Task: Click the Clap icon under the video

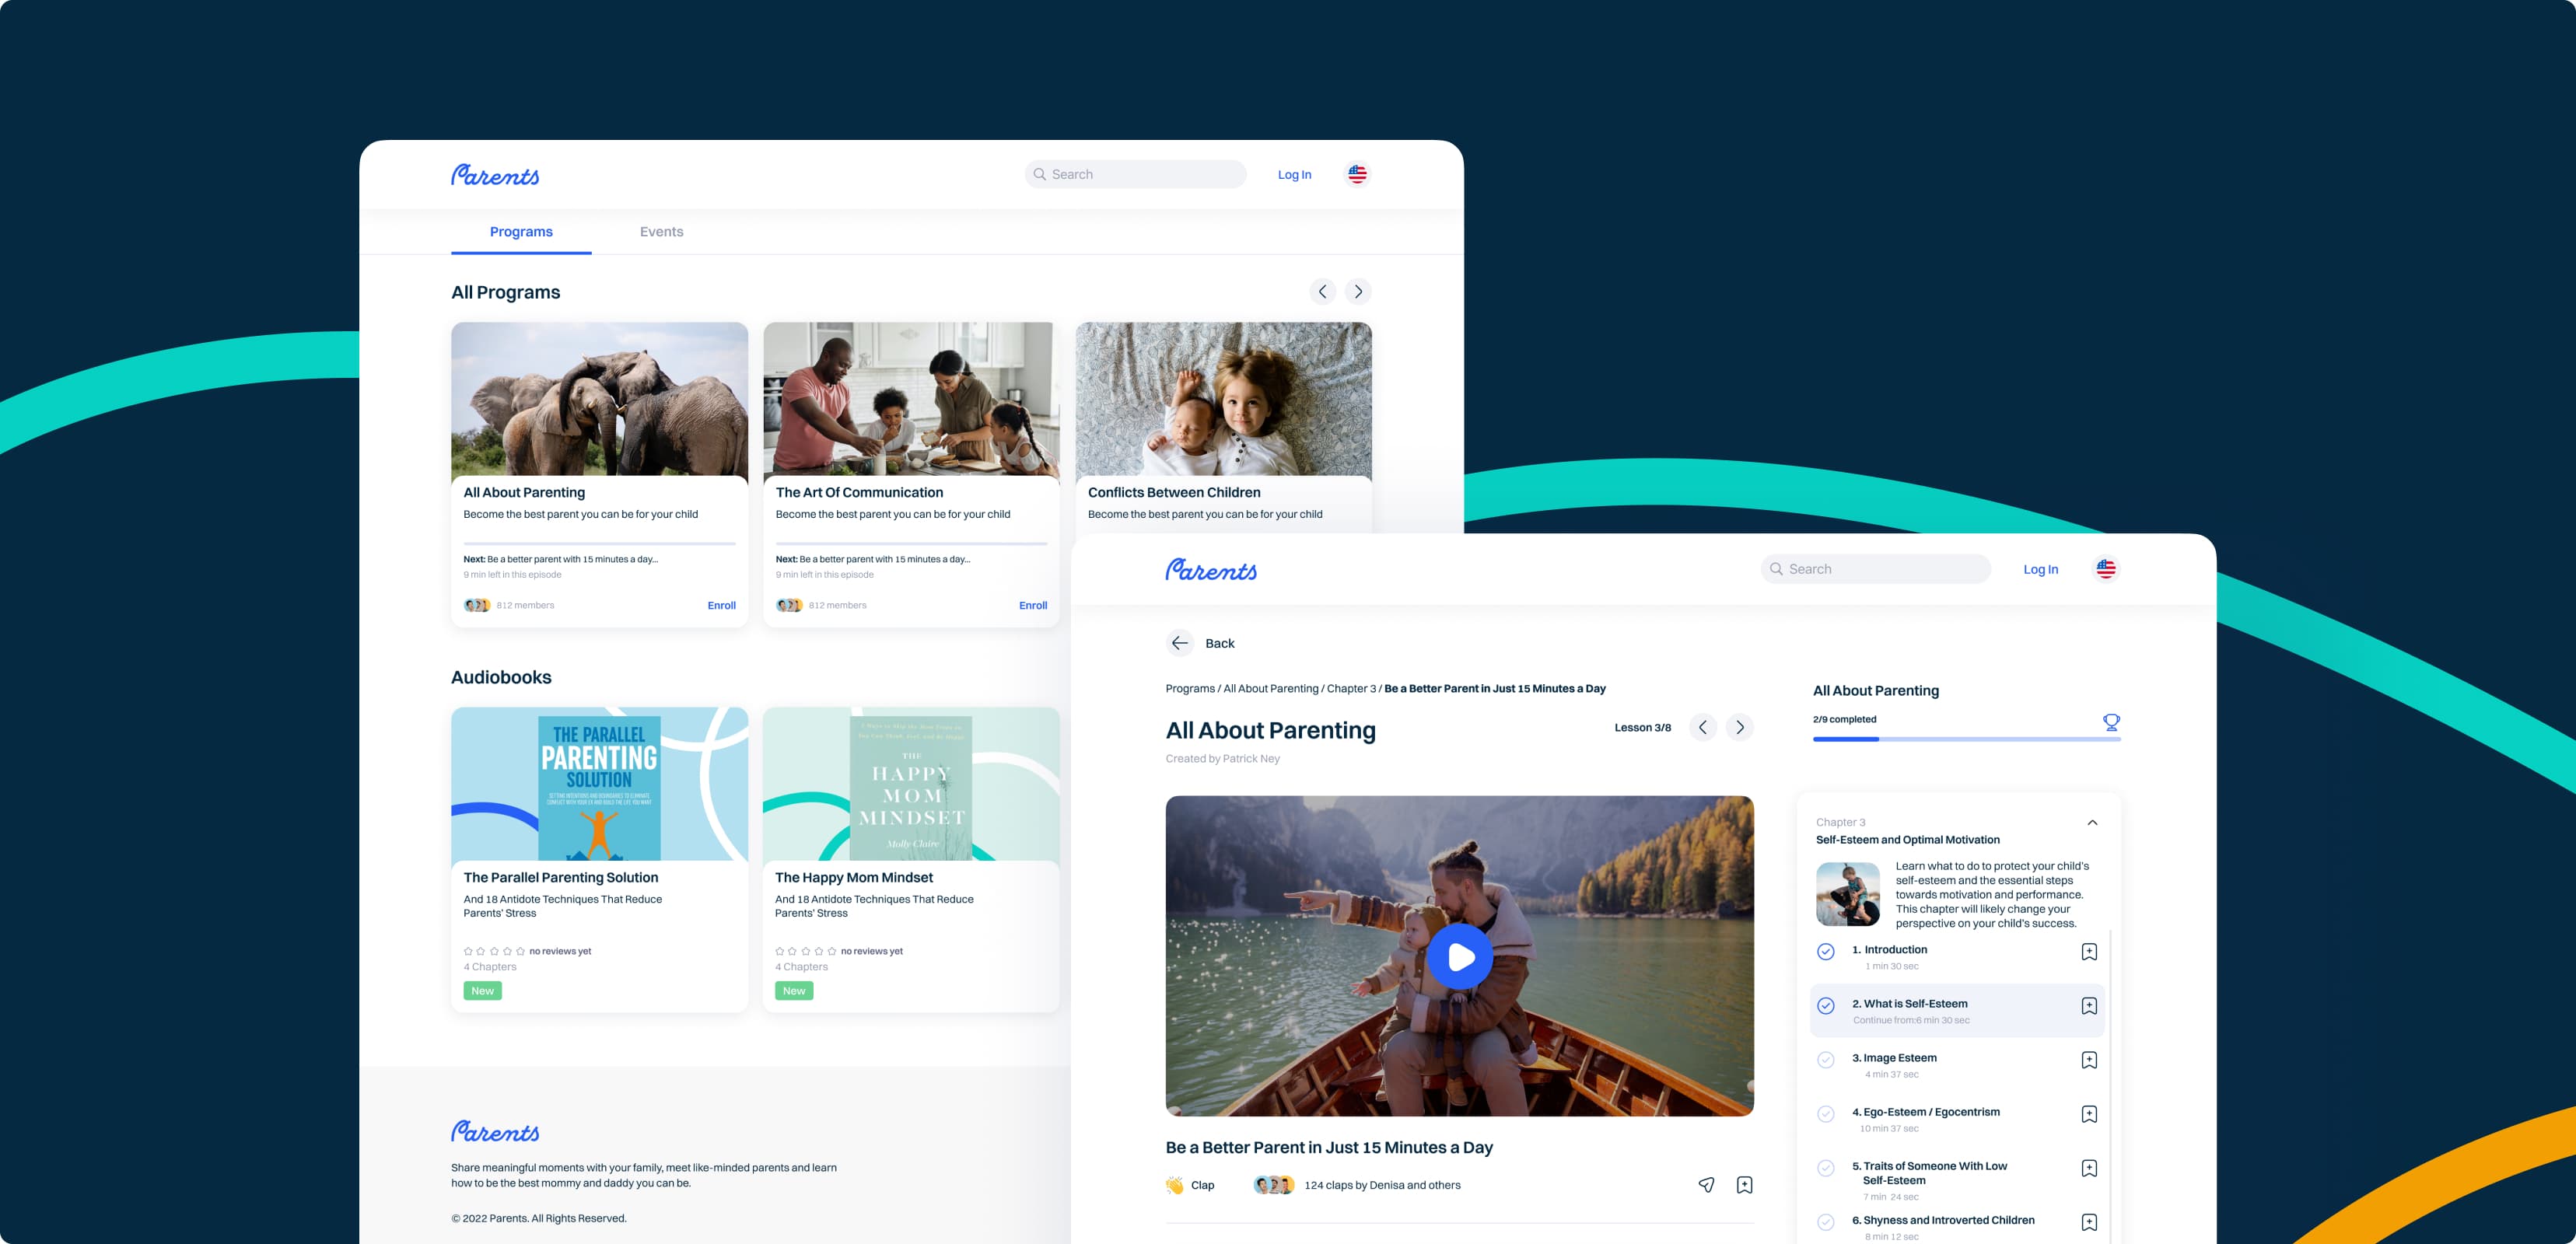Action: click(1176, 1184)
